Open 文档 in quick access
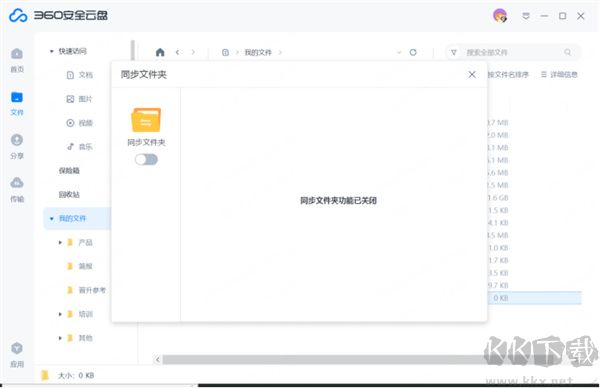This screenshot has width=600, height=388. (x=80, y=75)
